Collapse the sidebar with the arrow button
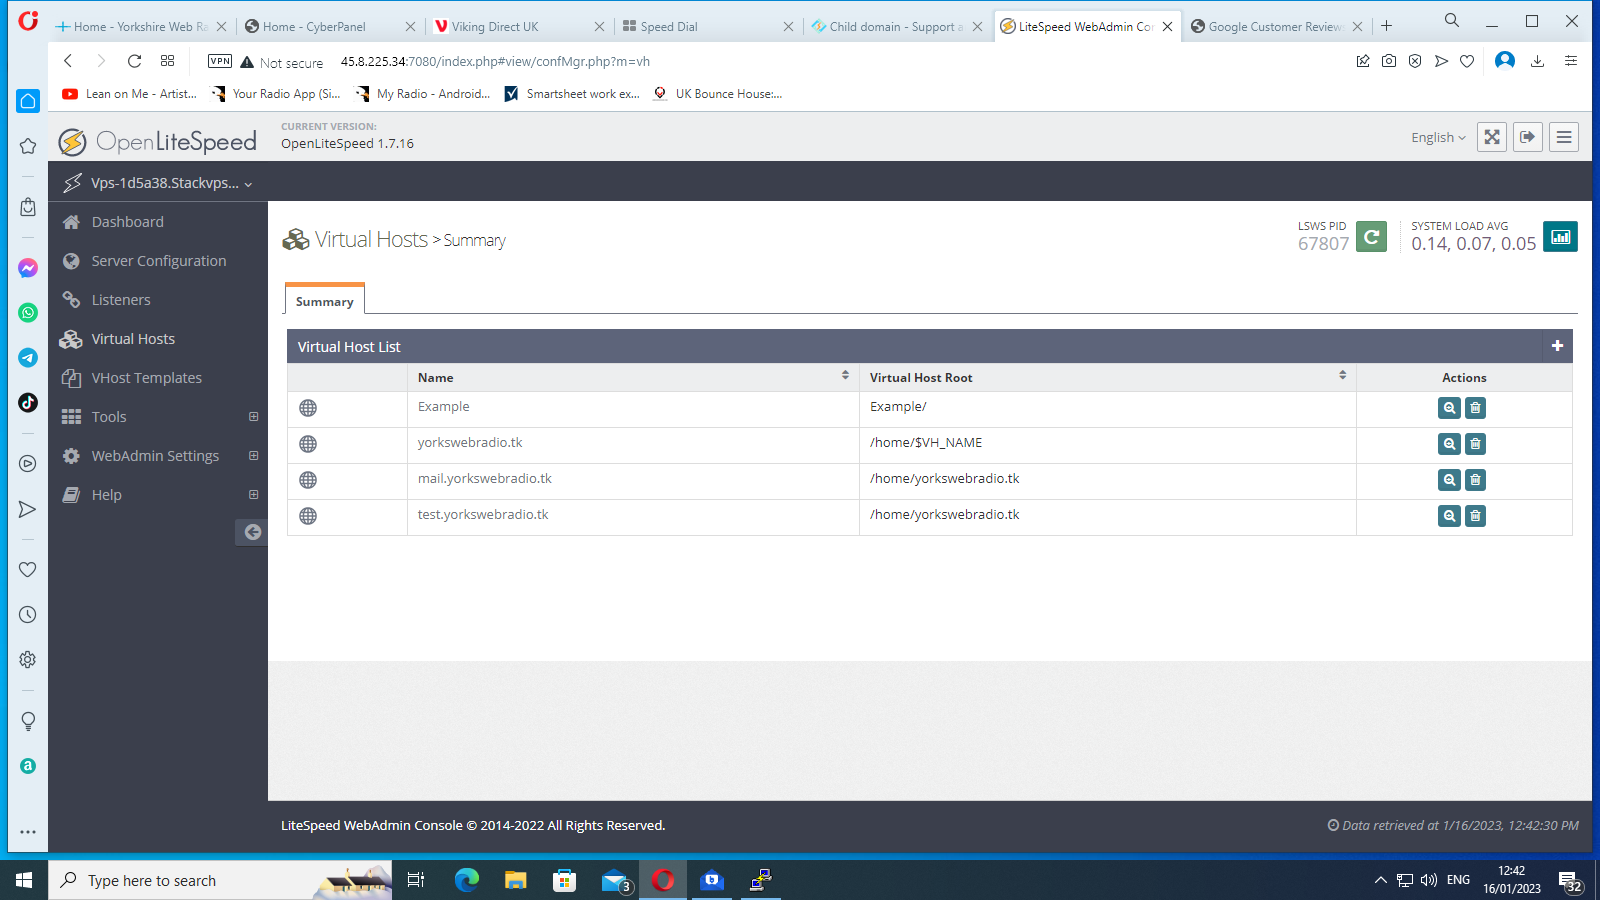 252,532
